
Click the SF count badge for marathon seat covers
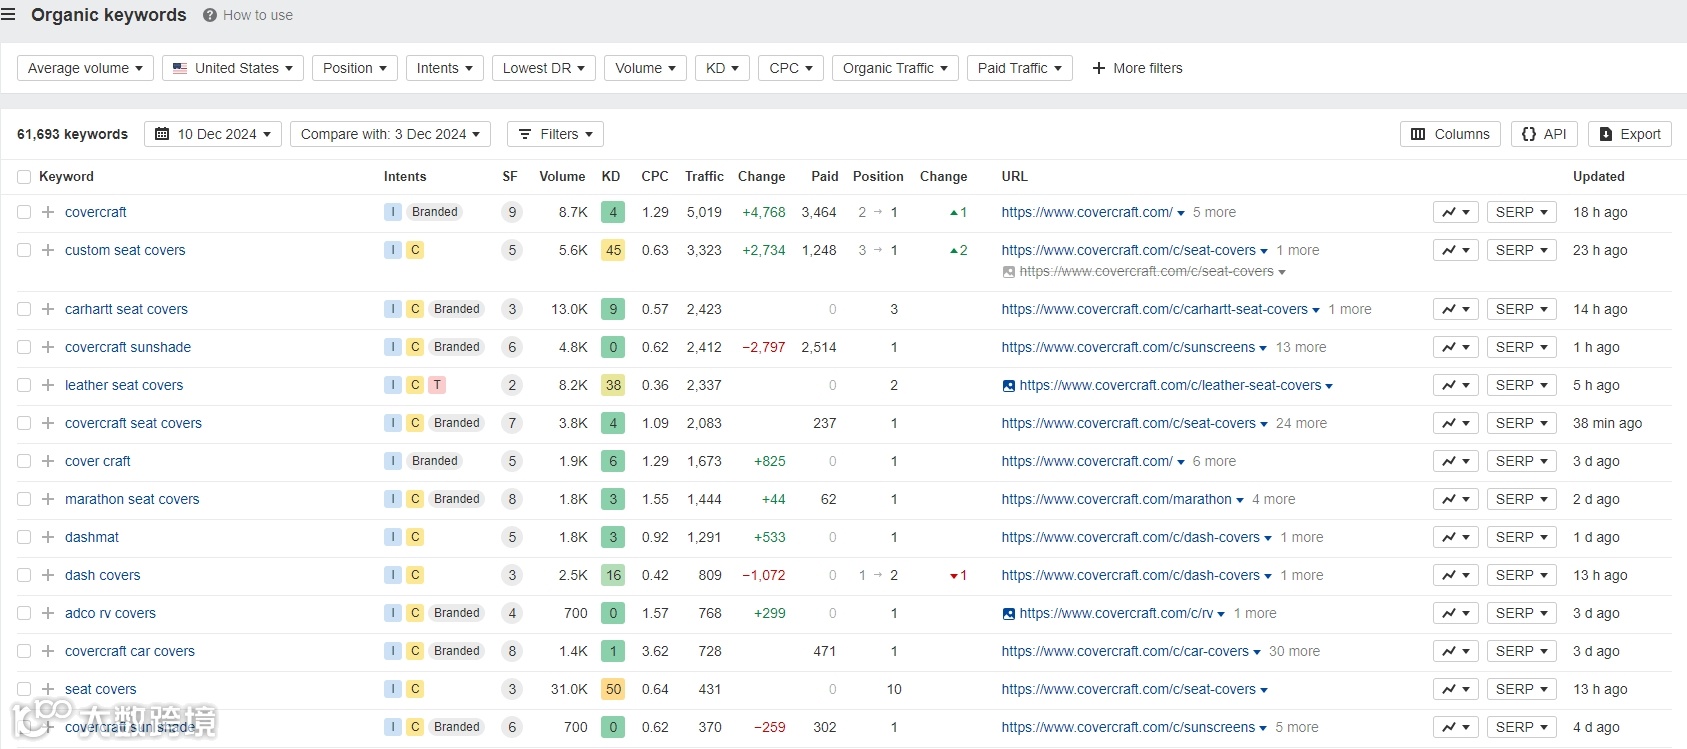coord(512,499)
